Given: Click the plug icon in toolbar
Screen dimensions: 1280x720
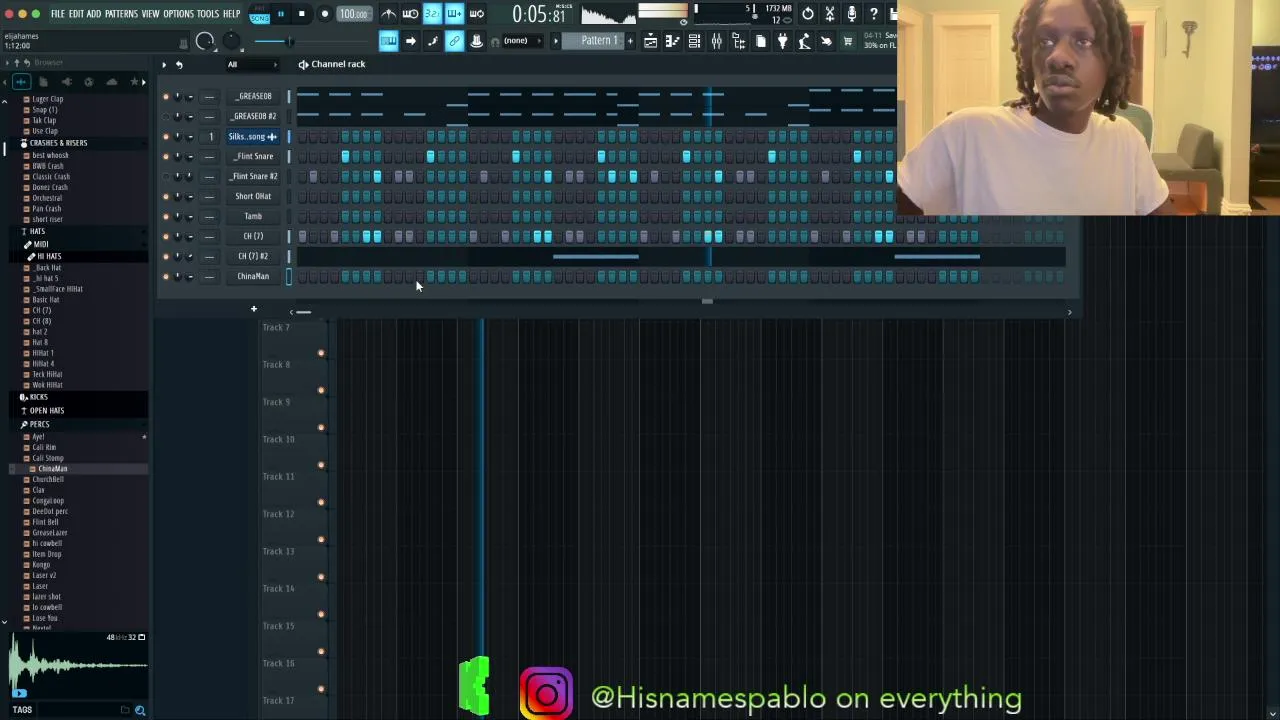Looking at the screenshot, I should pos(782,41).
